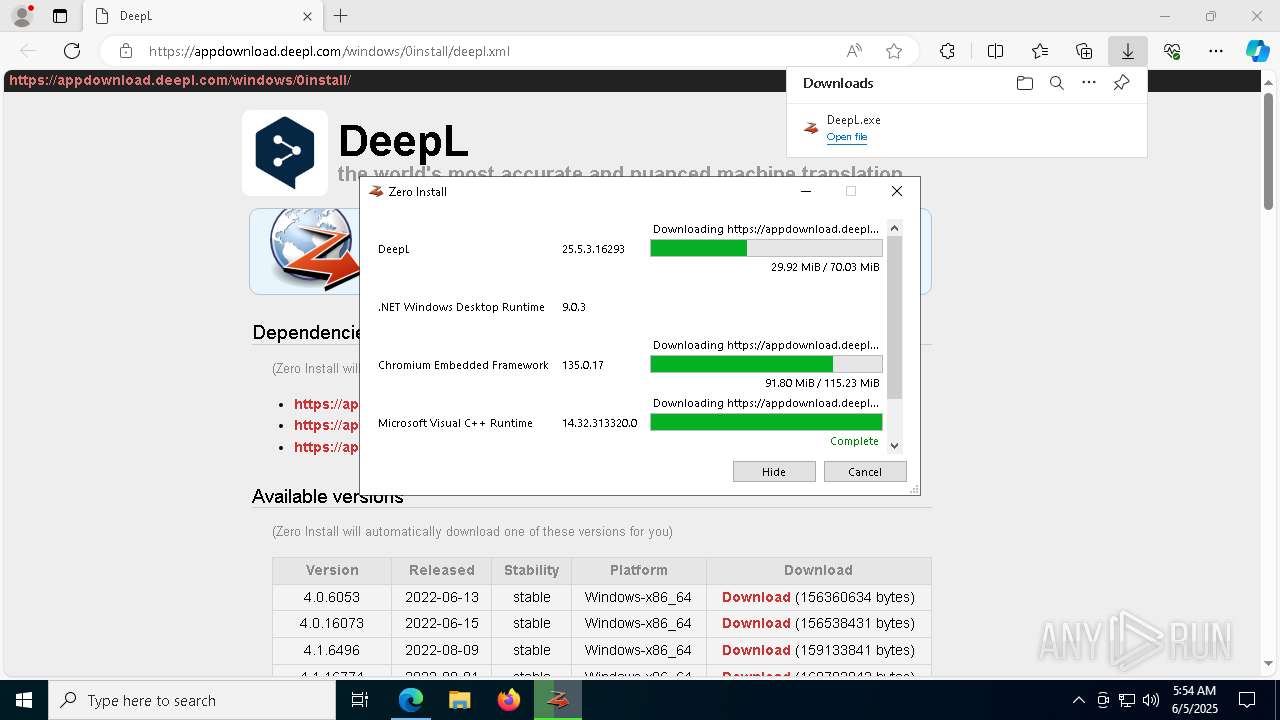Click Zero Install list scrollbar thumb
Screen dimensions: 1280x720
[895, 317]
